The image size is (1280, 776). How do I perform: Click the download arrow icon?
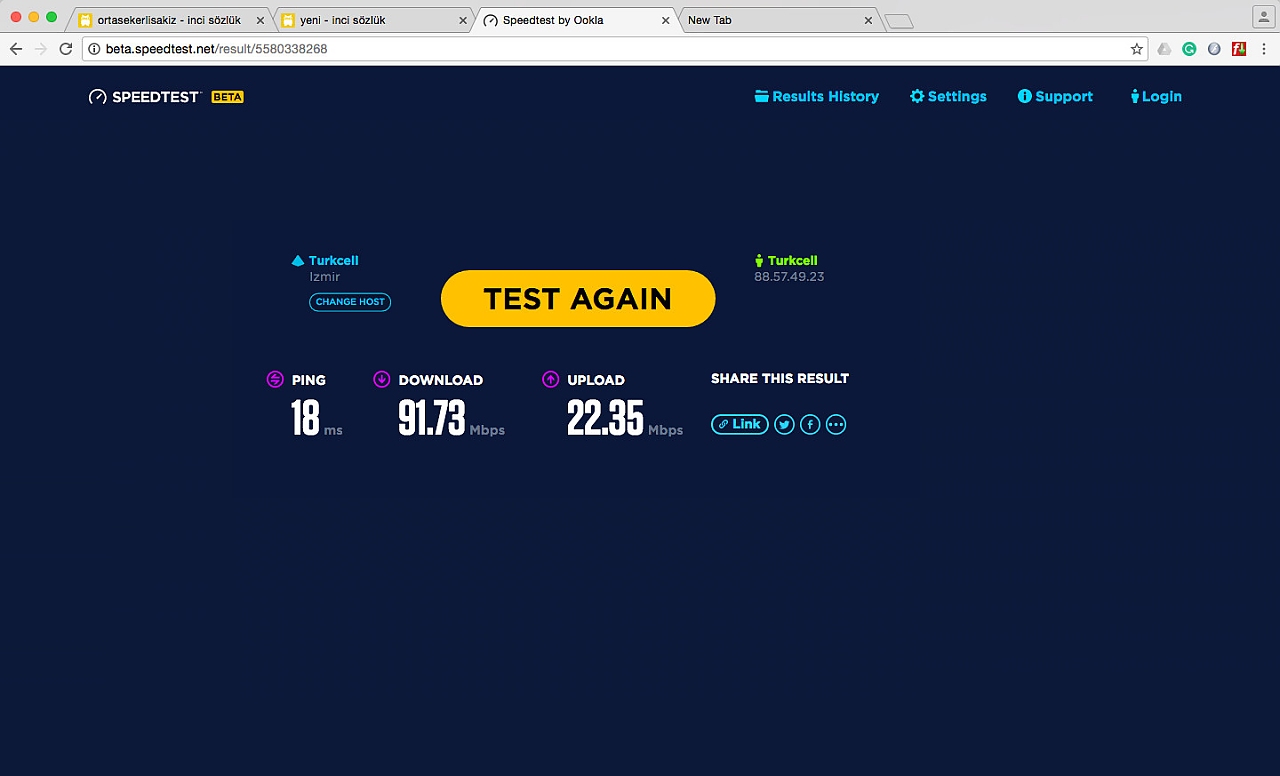point(381,379)
